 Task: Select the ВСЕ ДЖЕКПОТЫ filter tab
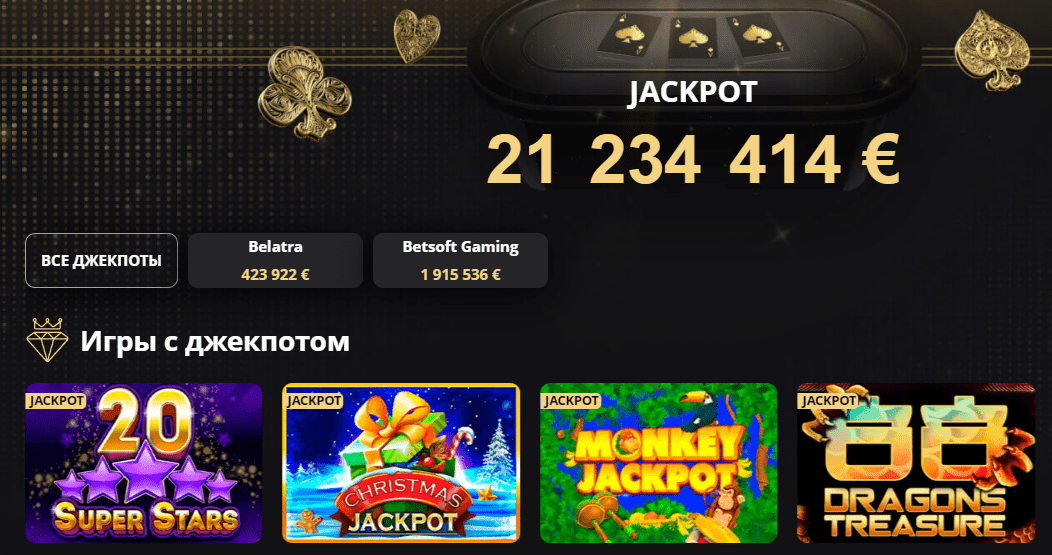pos(101,260)
